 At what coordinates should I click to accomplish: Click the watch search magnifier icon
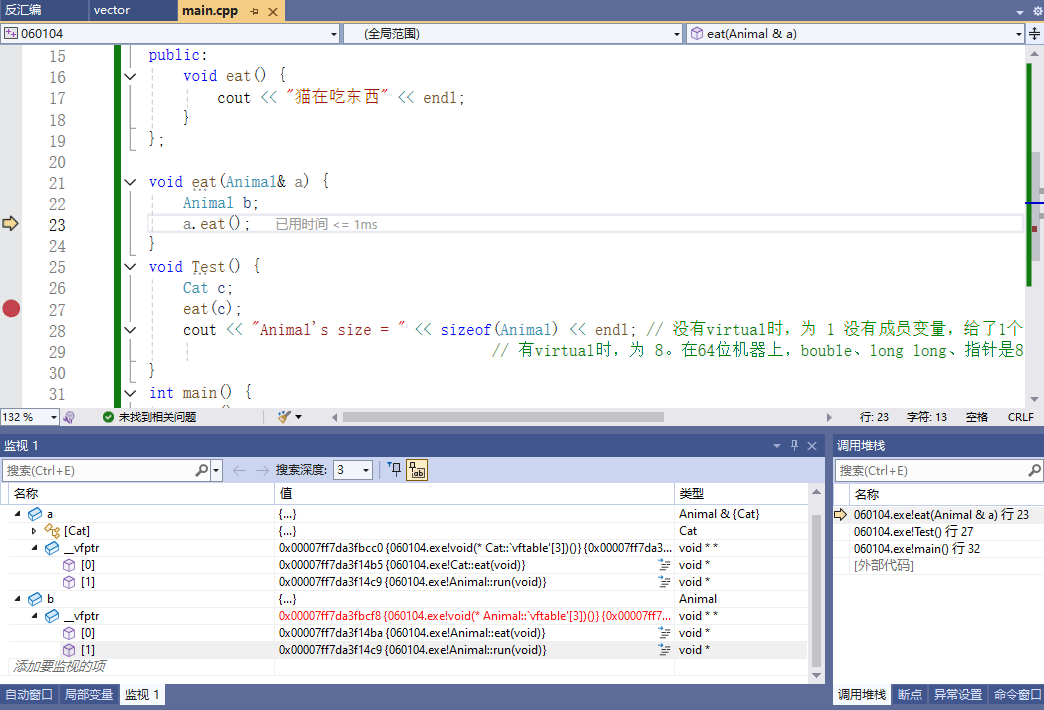click(201, 470)
